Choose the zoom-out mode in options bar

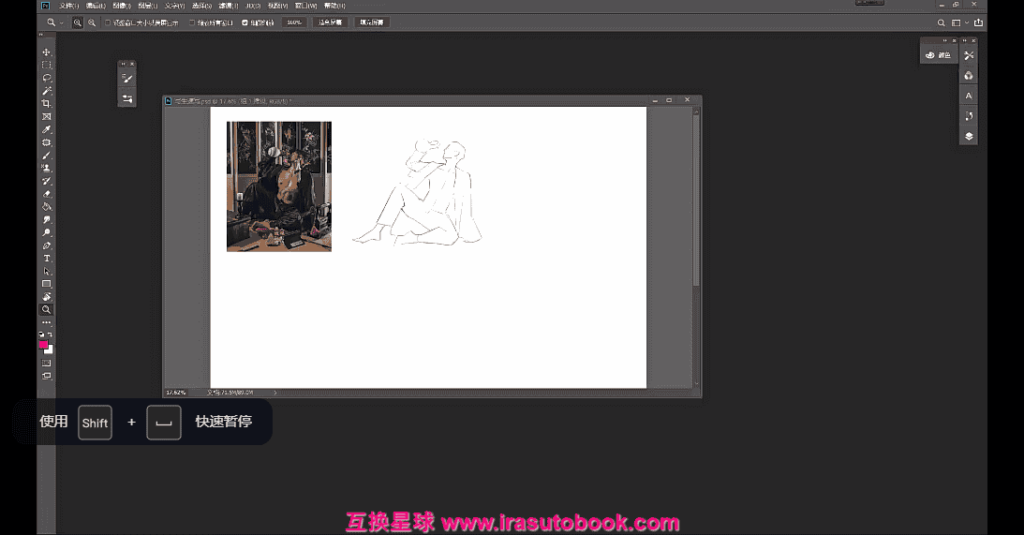click(x=92, y=22)
